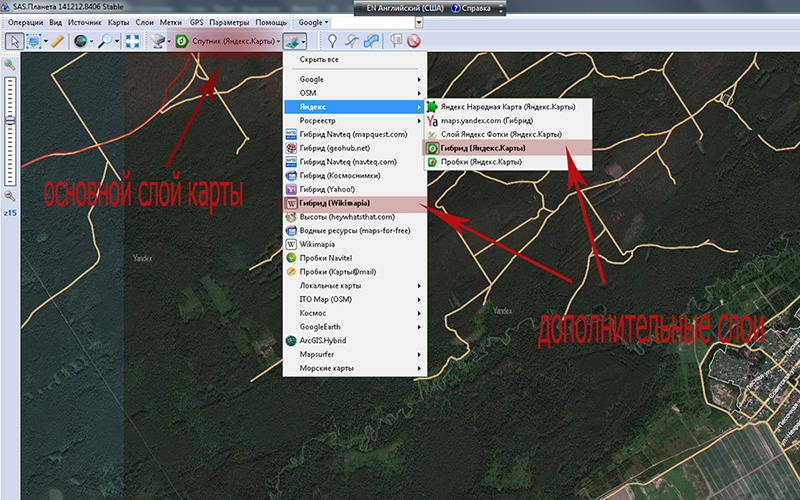The image size is (800, 500).
Task: Expand the Mapsurfer submenu
Action: (x=355, y=354)
